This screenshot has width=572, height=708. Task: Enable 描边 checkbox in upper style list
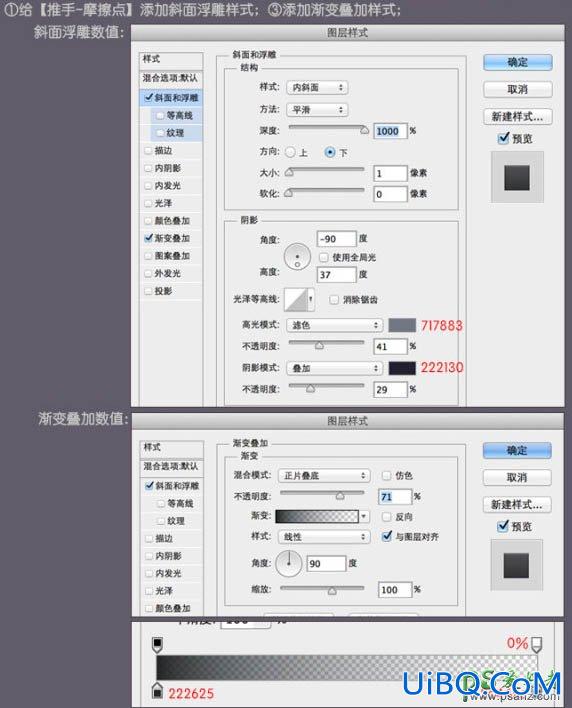click(148, 150)
